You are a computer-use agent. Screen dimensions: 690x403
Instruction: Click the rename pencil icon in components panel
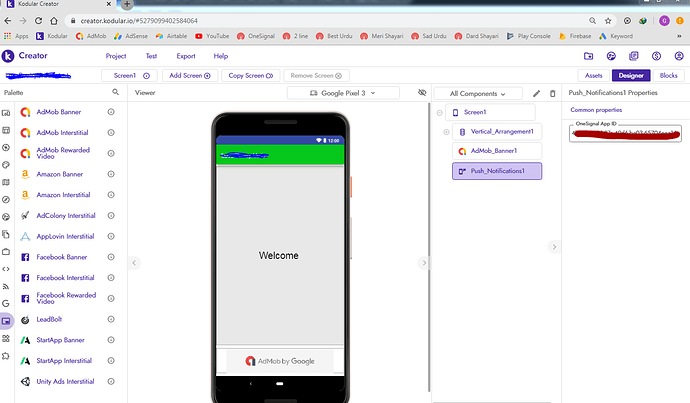coord(536,93)
